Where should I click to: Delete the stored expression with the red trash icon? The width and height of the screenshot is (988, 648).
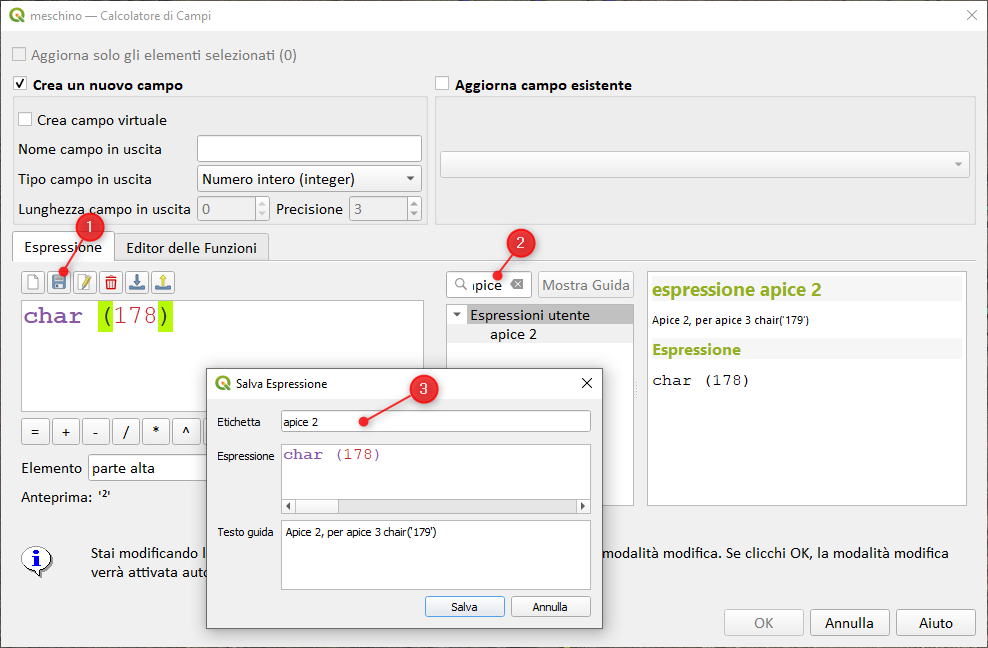[x=111, y=283]
